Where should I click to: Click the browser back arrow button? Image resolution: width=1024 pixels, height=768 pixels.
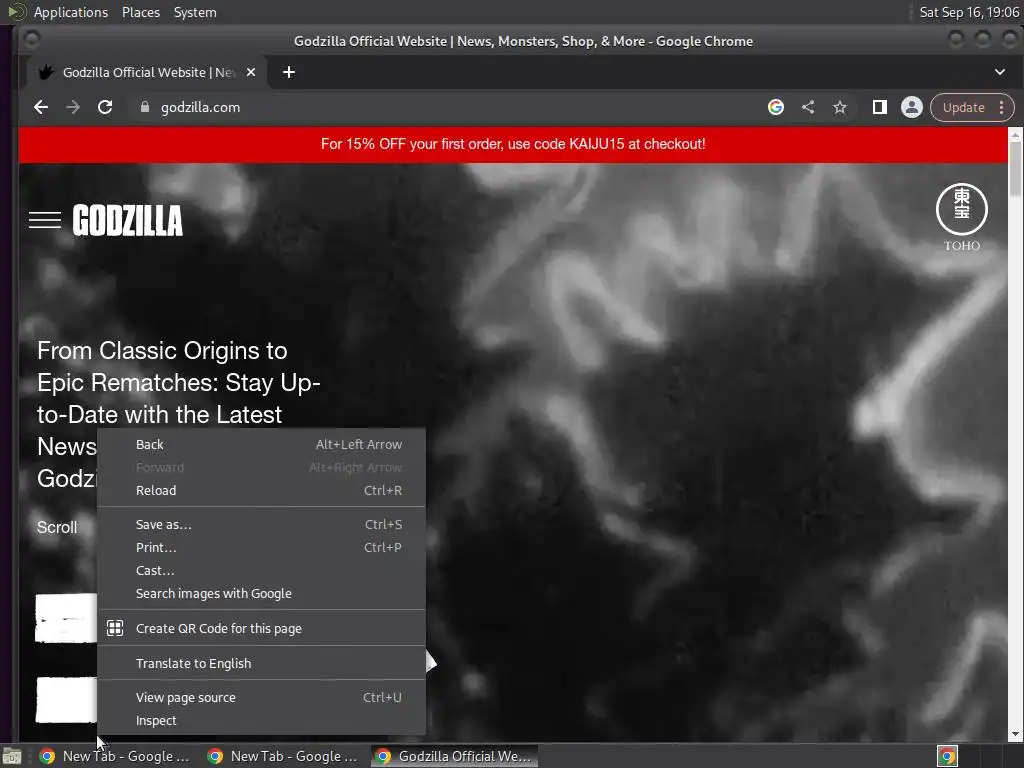tap(41, 107)
